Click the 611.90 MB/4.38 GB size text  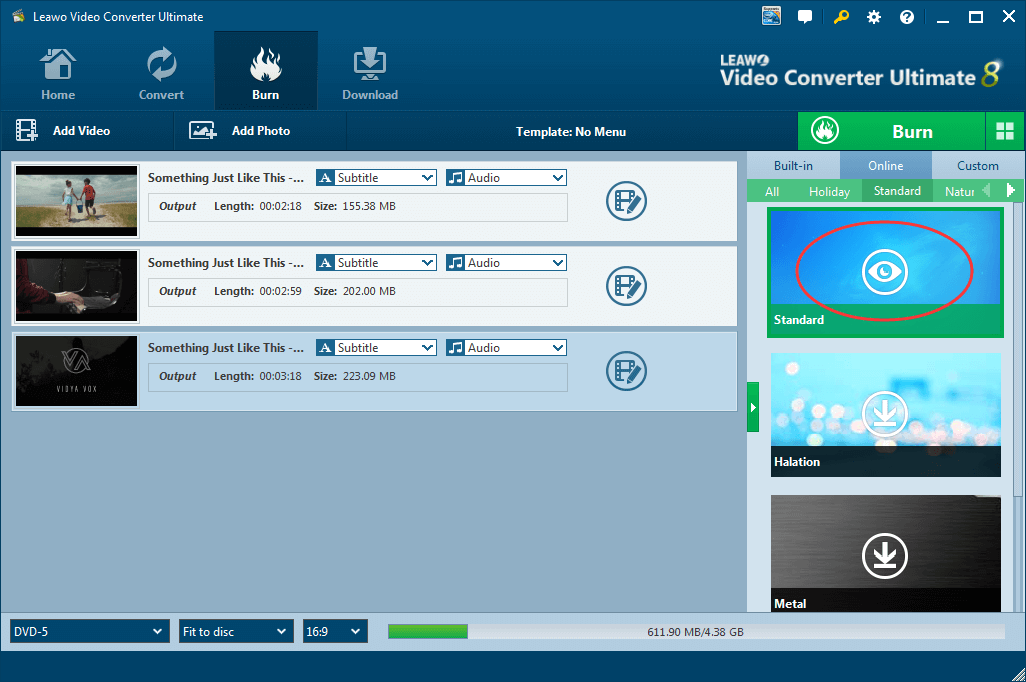[696, 632]
